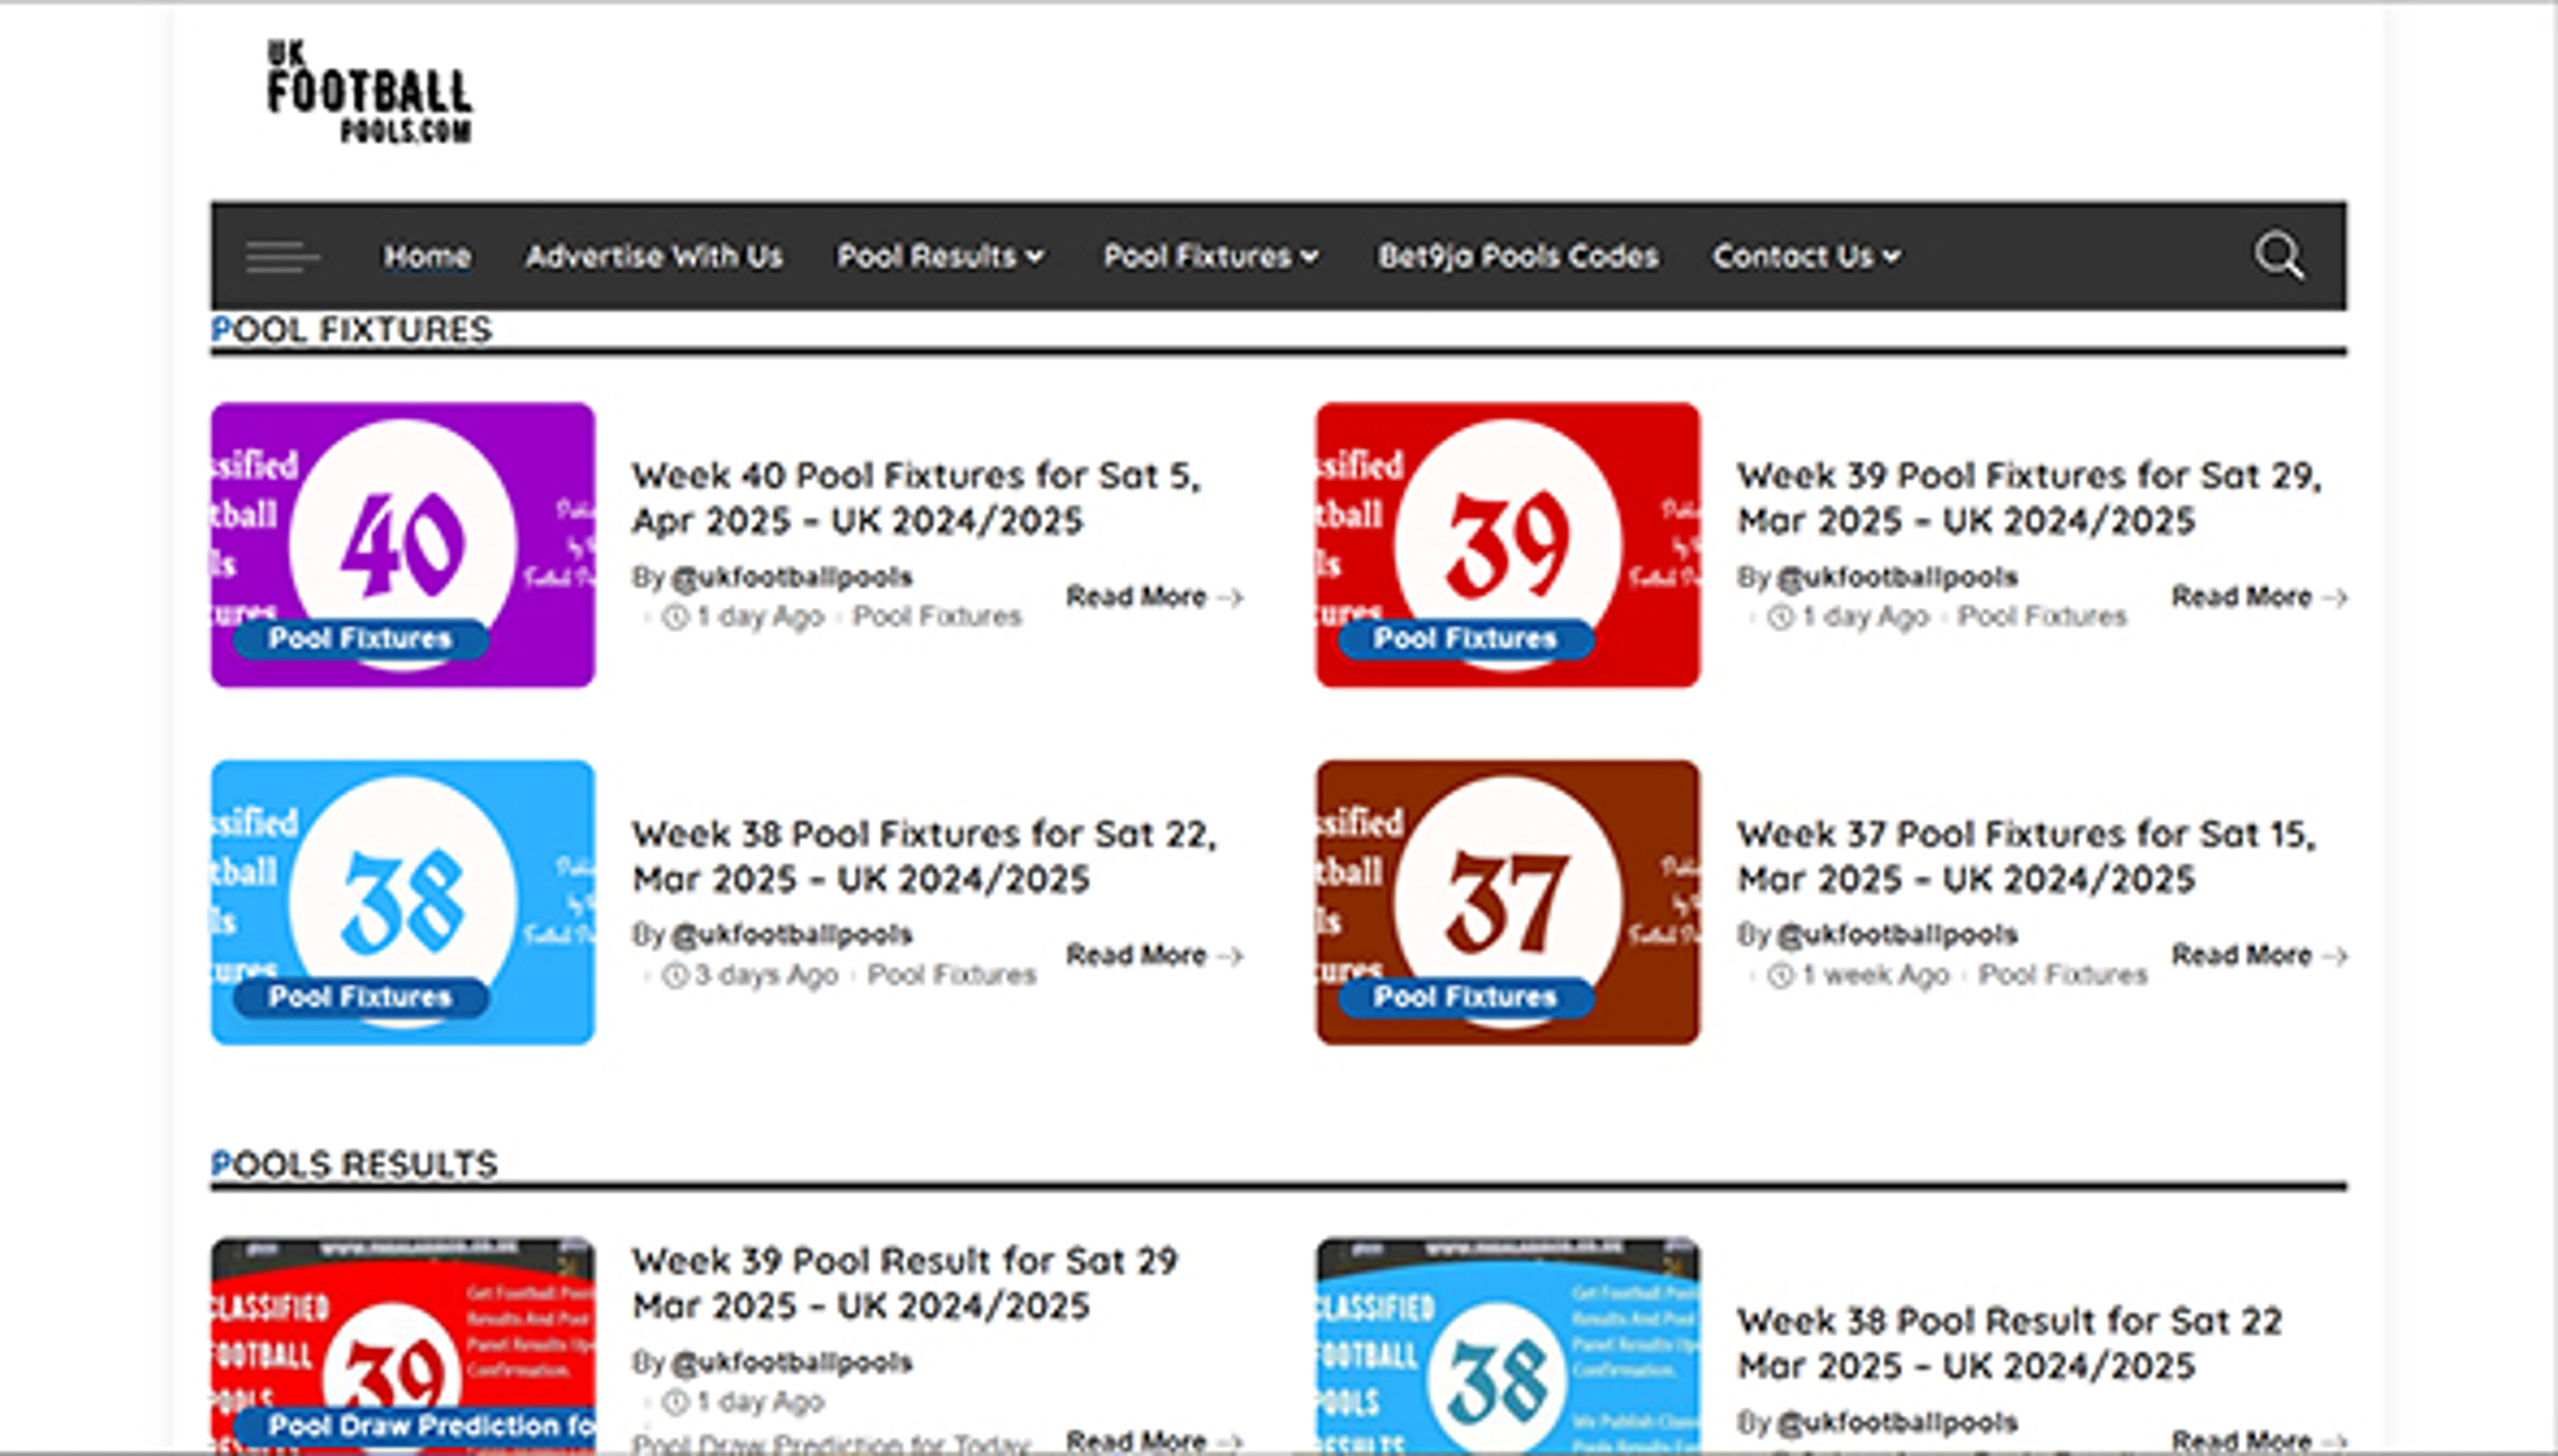The height and width of the screenshot is (1456, 2558).
Task: Click the Pool Fixtures badge on Week 39 image
Action: point(1465,638)
